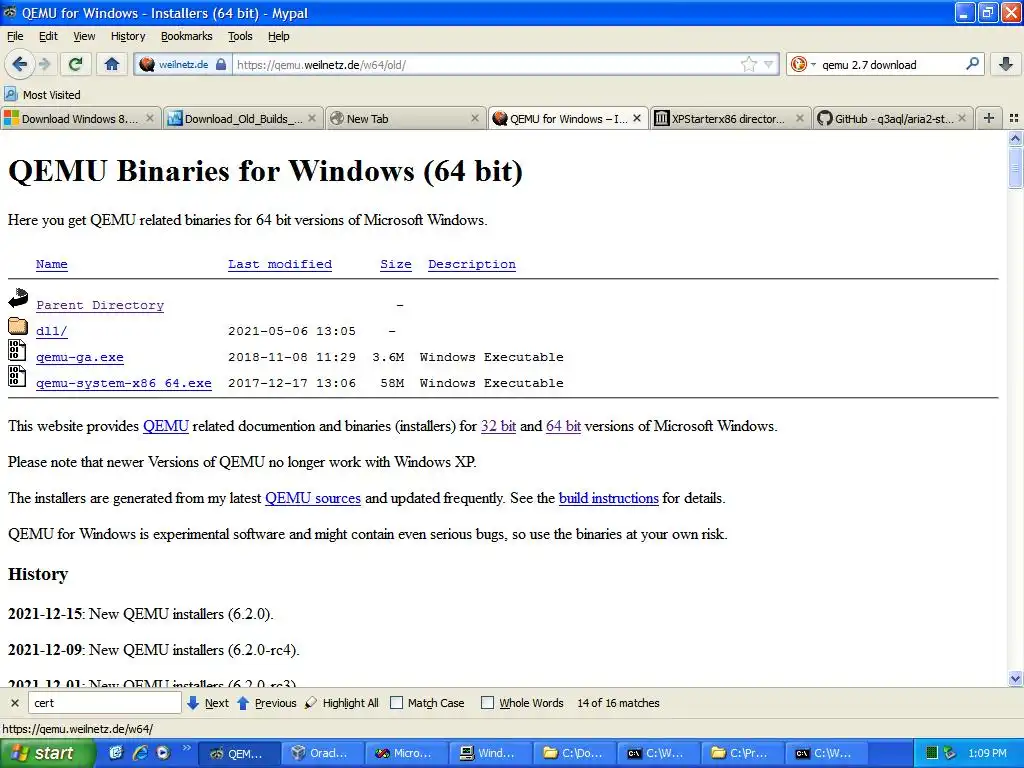The width and height of the screenshot is (1024, 768).
Task: Click the dll folder icon
Action: pyautogui.click(x=18, y=325)
